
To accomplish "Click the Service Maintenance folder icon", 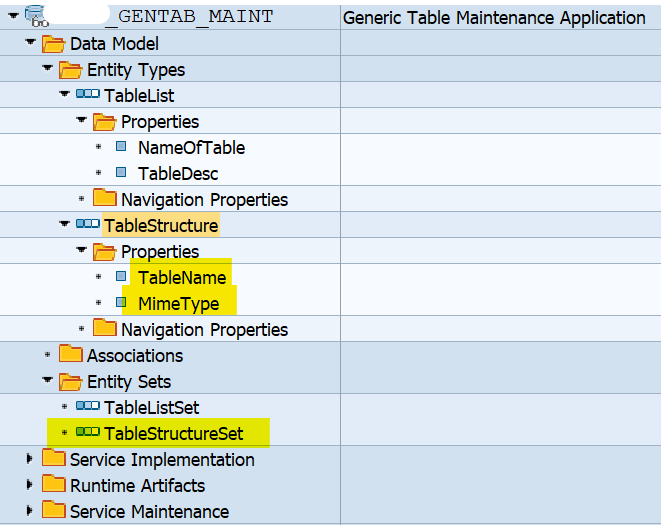I will pyautogui.click(x=54, y=509).
